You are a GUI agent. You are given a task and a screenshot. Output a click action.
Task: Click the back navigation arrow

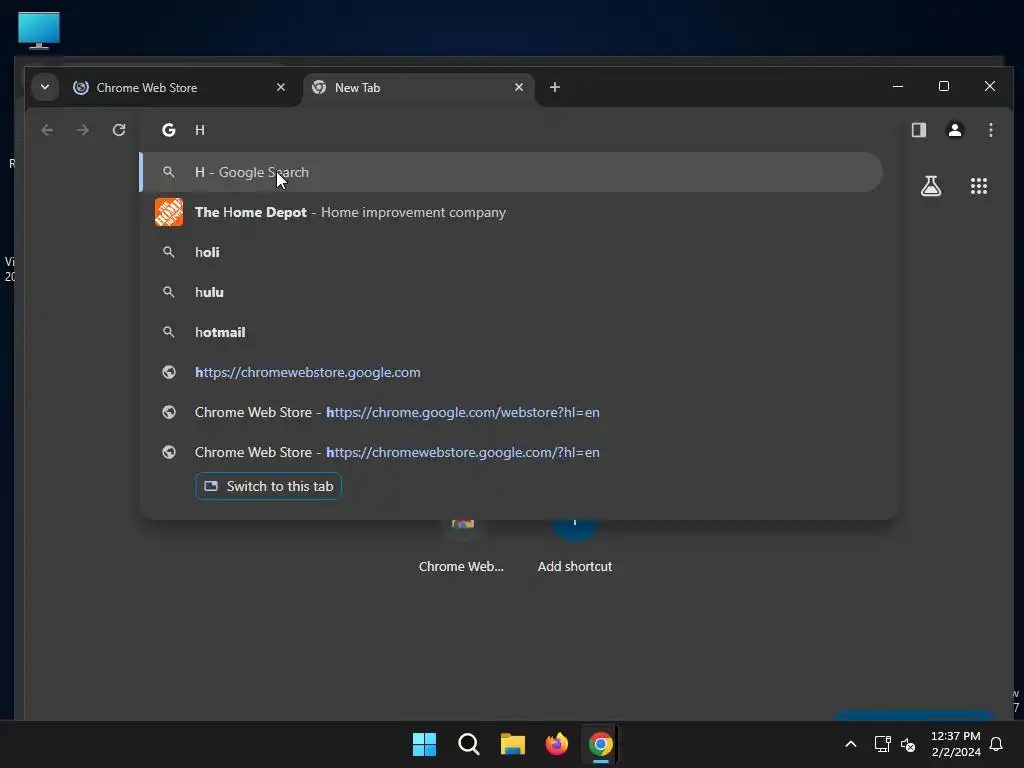(x=47, y=130)
